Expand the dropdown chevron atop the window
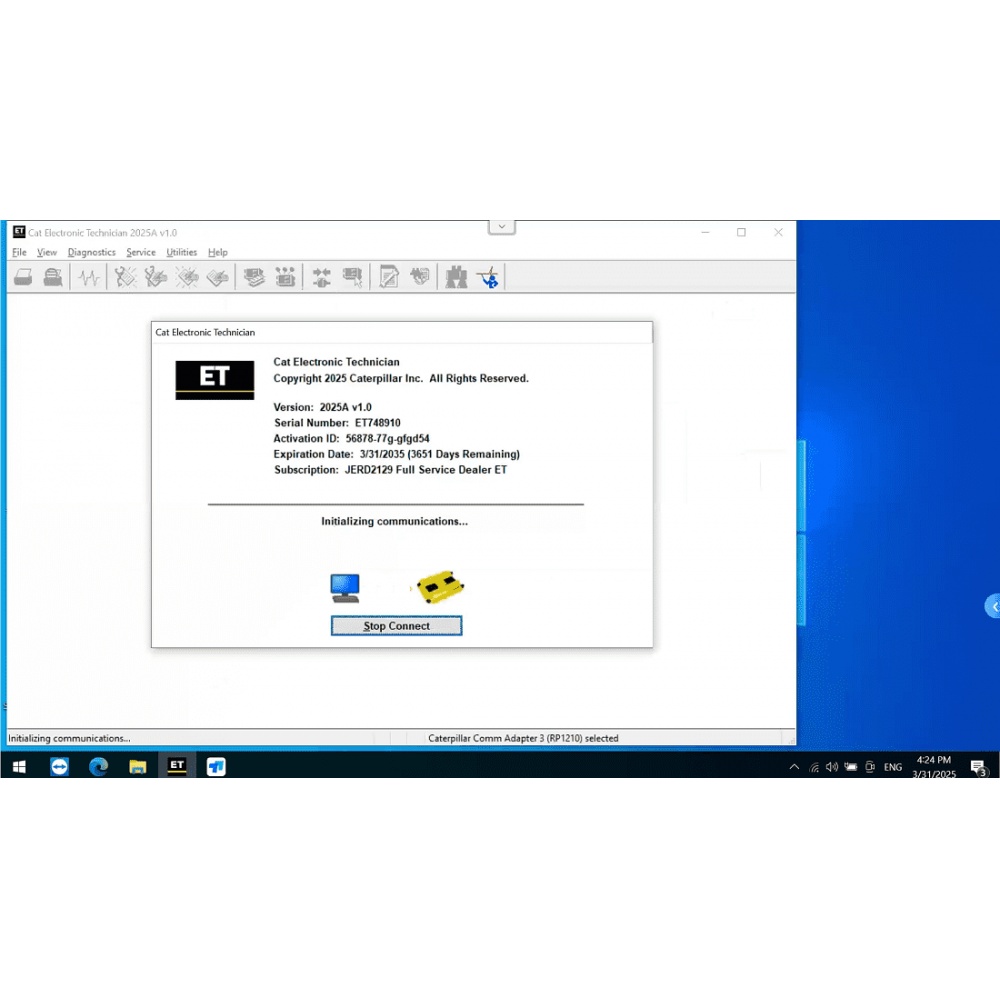Viewport: 1000px width, 1000px height. pos(502,227)
